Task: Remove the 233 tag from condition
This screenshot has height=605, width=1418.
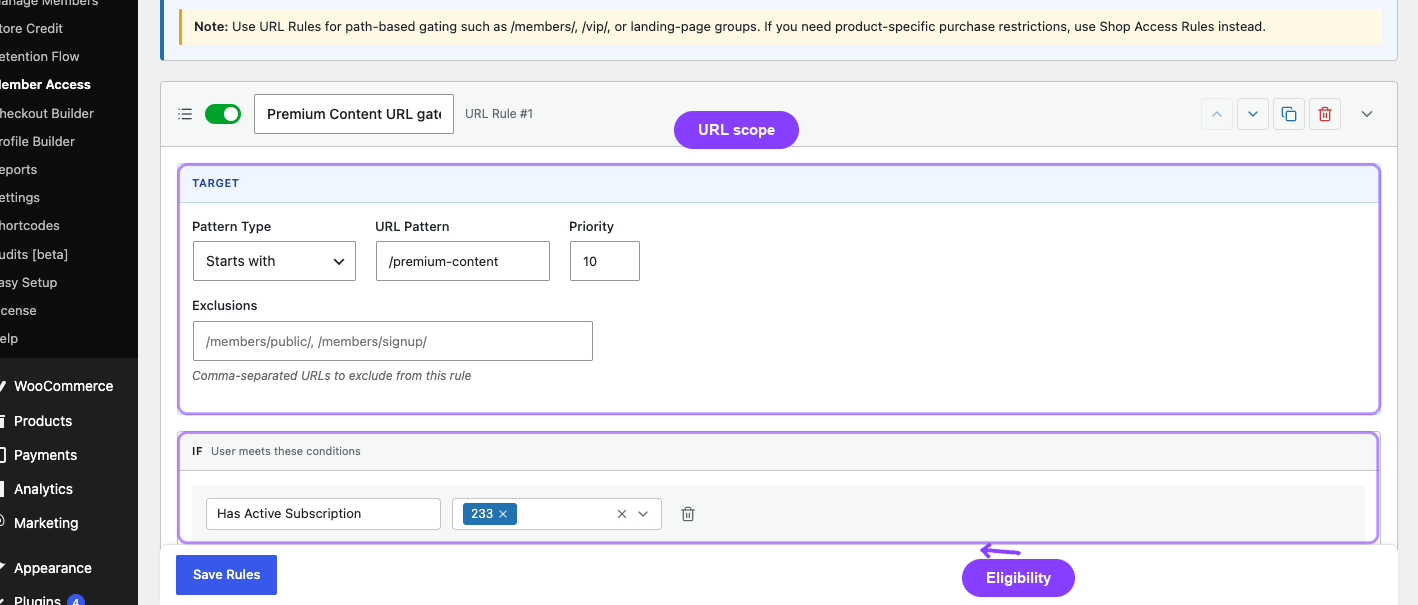Action: click(503, 514)
